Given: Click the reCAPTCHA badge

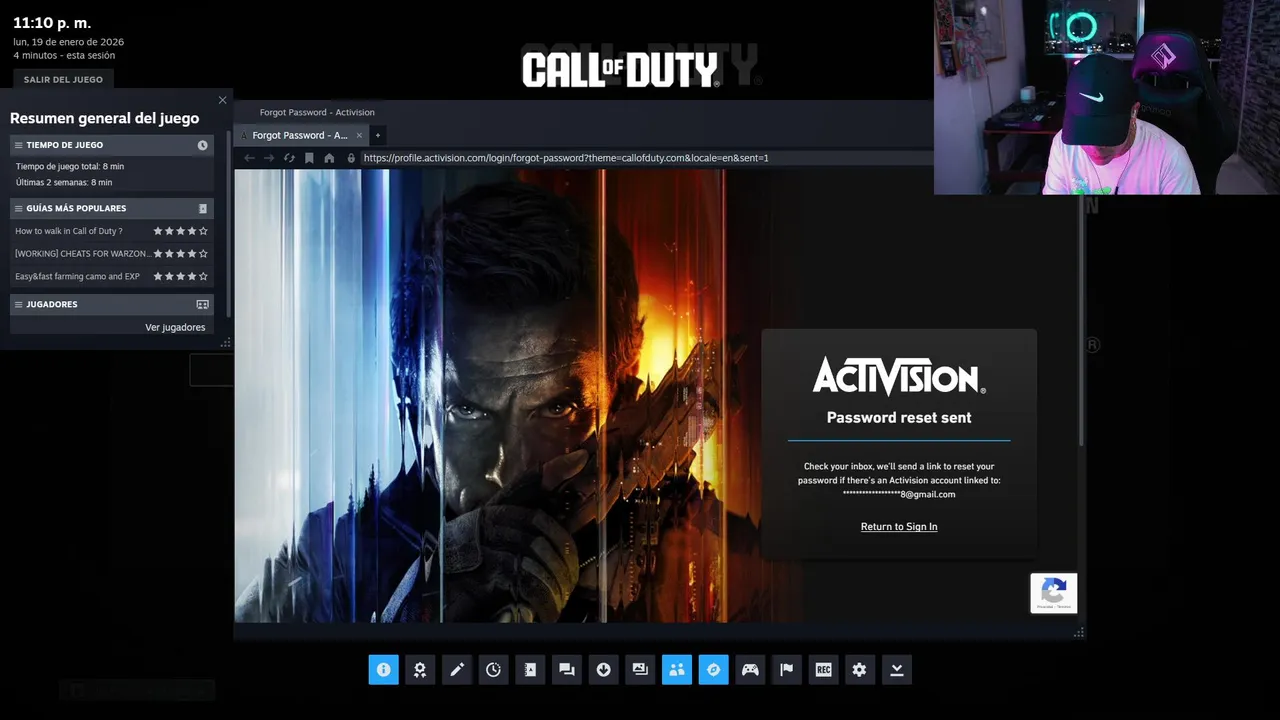Looking at the screenshot, I should [1054, 593].
